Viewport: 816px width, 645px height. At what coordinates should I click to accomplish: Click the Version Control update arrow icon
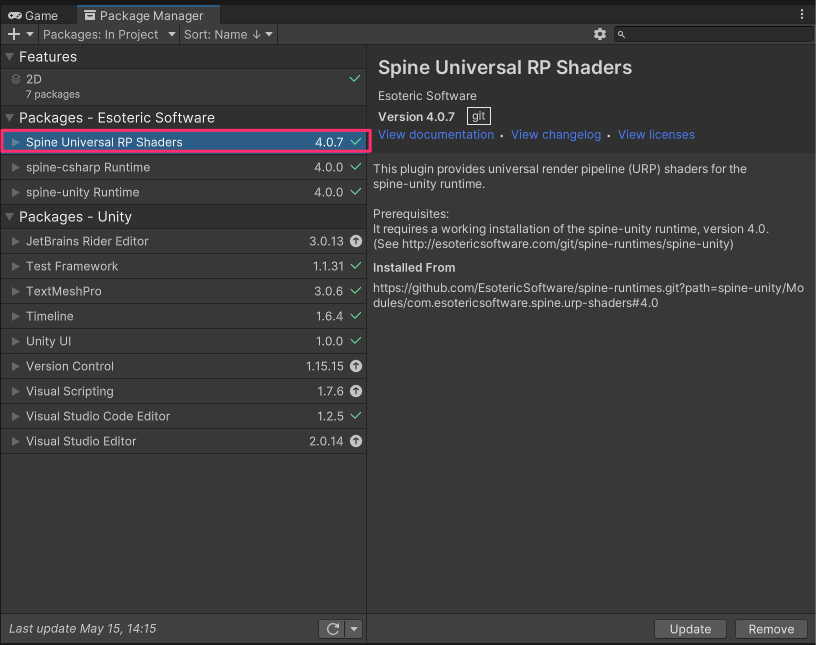[x=356, y=366]
